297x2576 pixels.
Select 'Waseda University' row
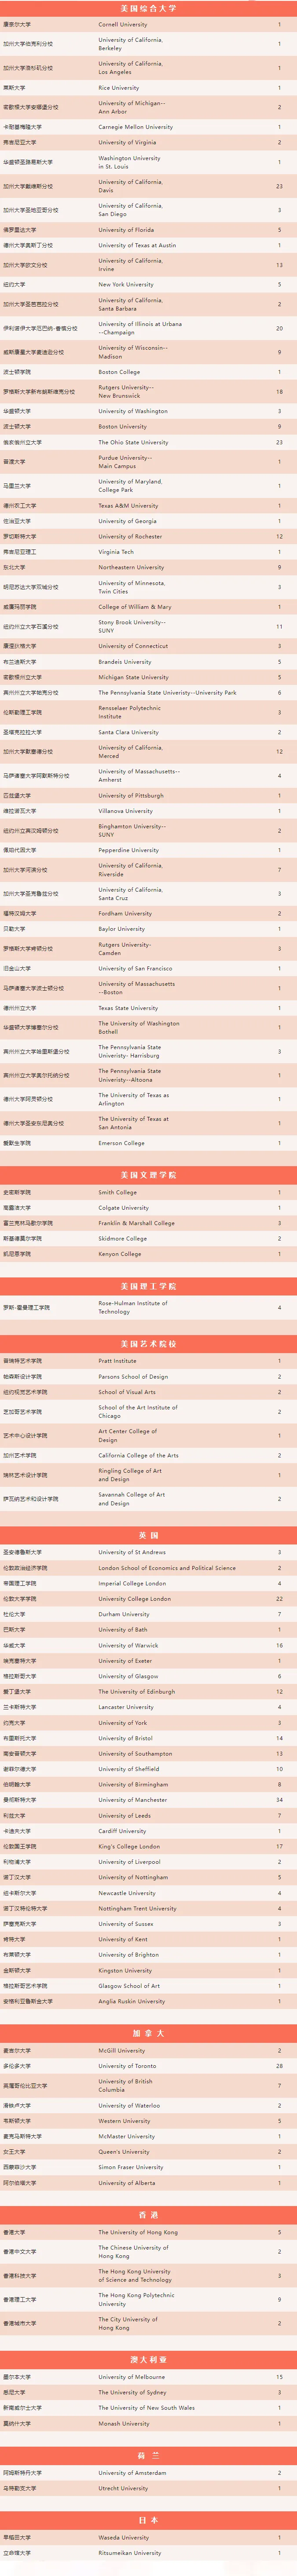tap(148, 2537)
